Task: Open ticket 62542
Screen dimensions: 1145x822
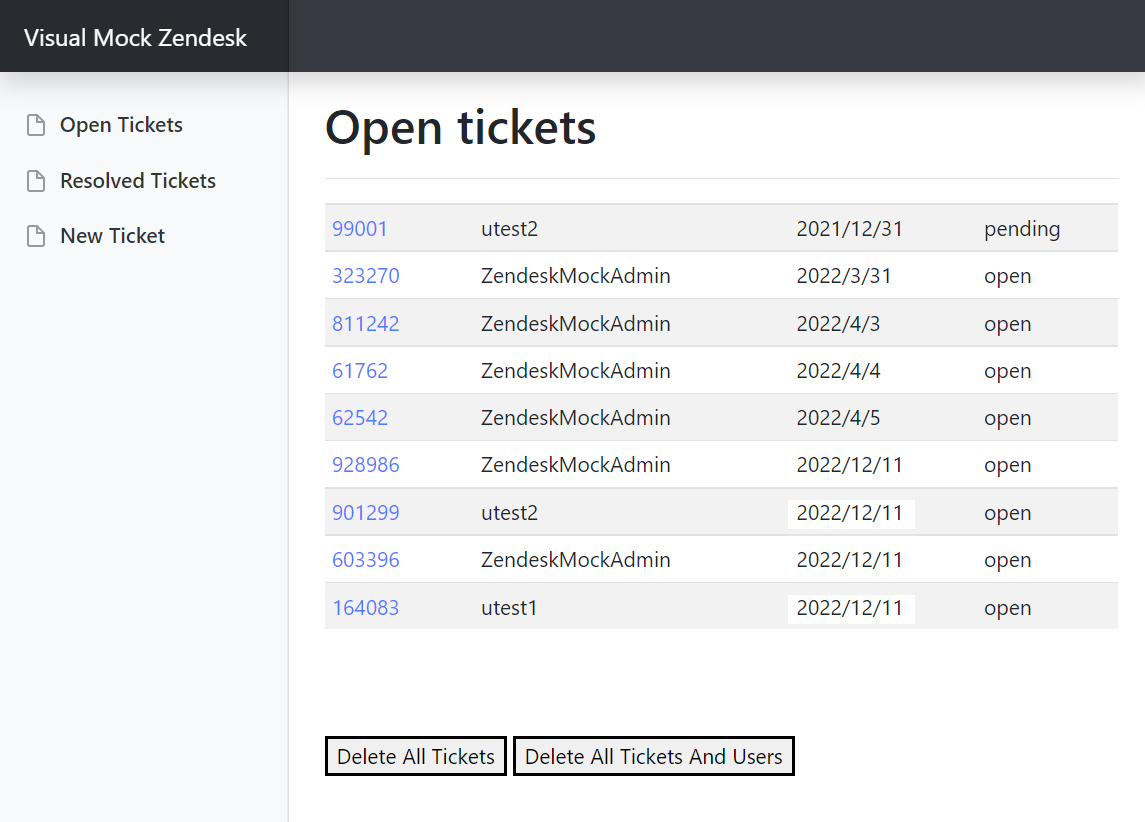Action: tap(360, 418)
